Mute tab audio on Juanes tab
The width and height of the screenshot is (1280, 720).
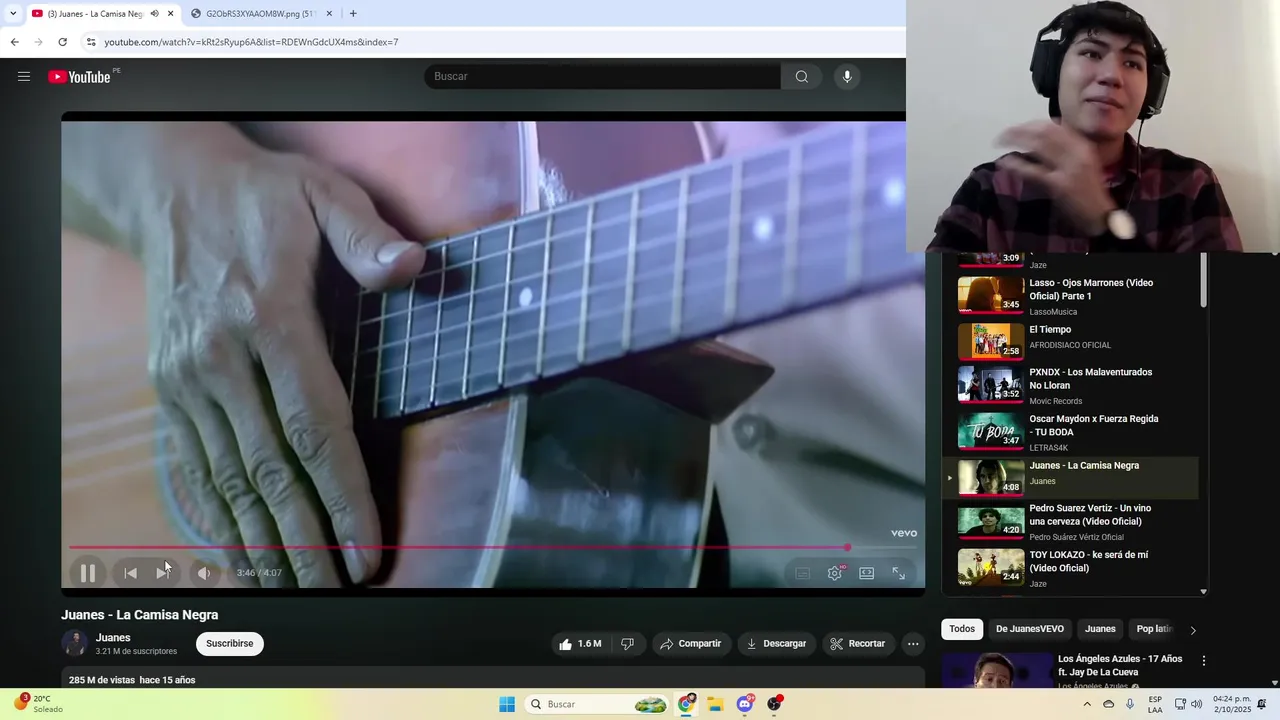(154, 14)
